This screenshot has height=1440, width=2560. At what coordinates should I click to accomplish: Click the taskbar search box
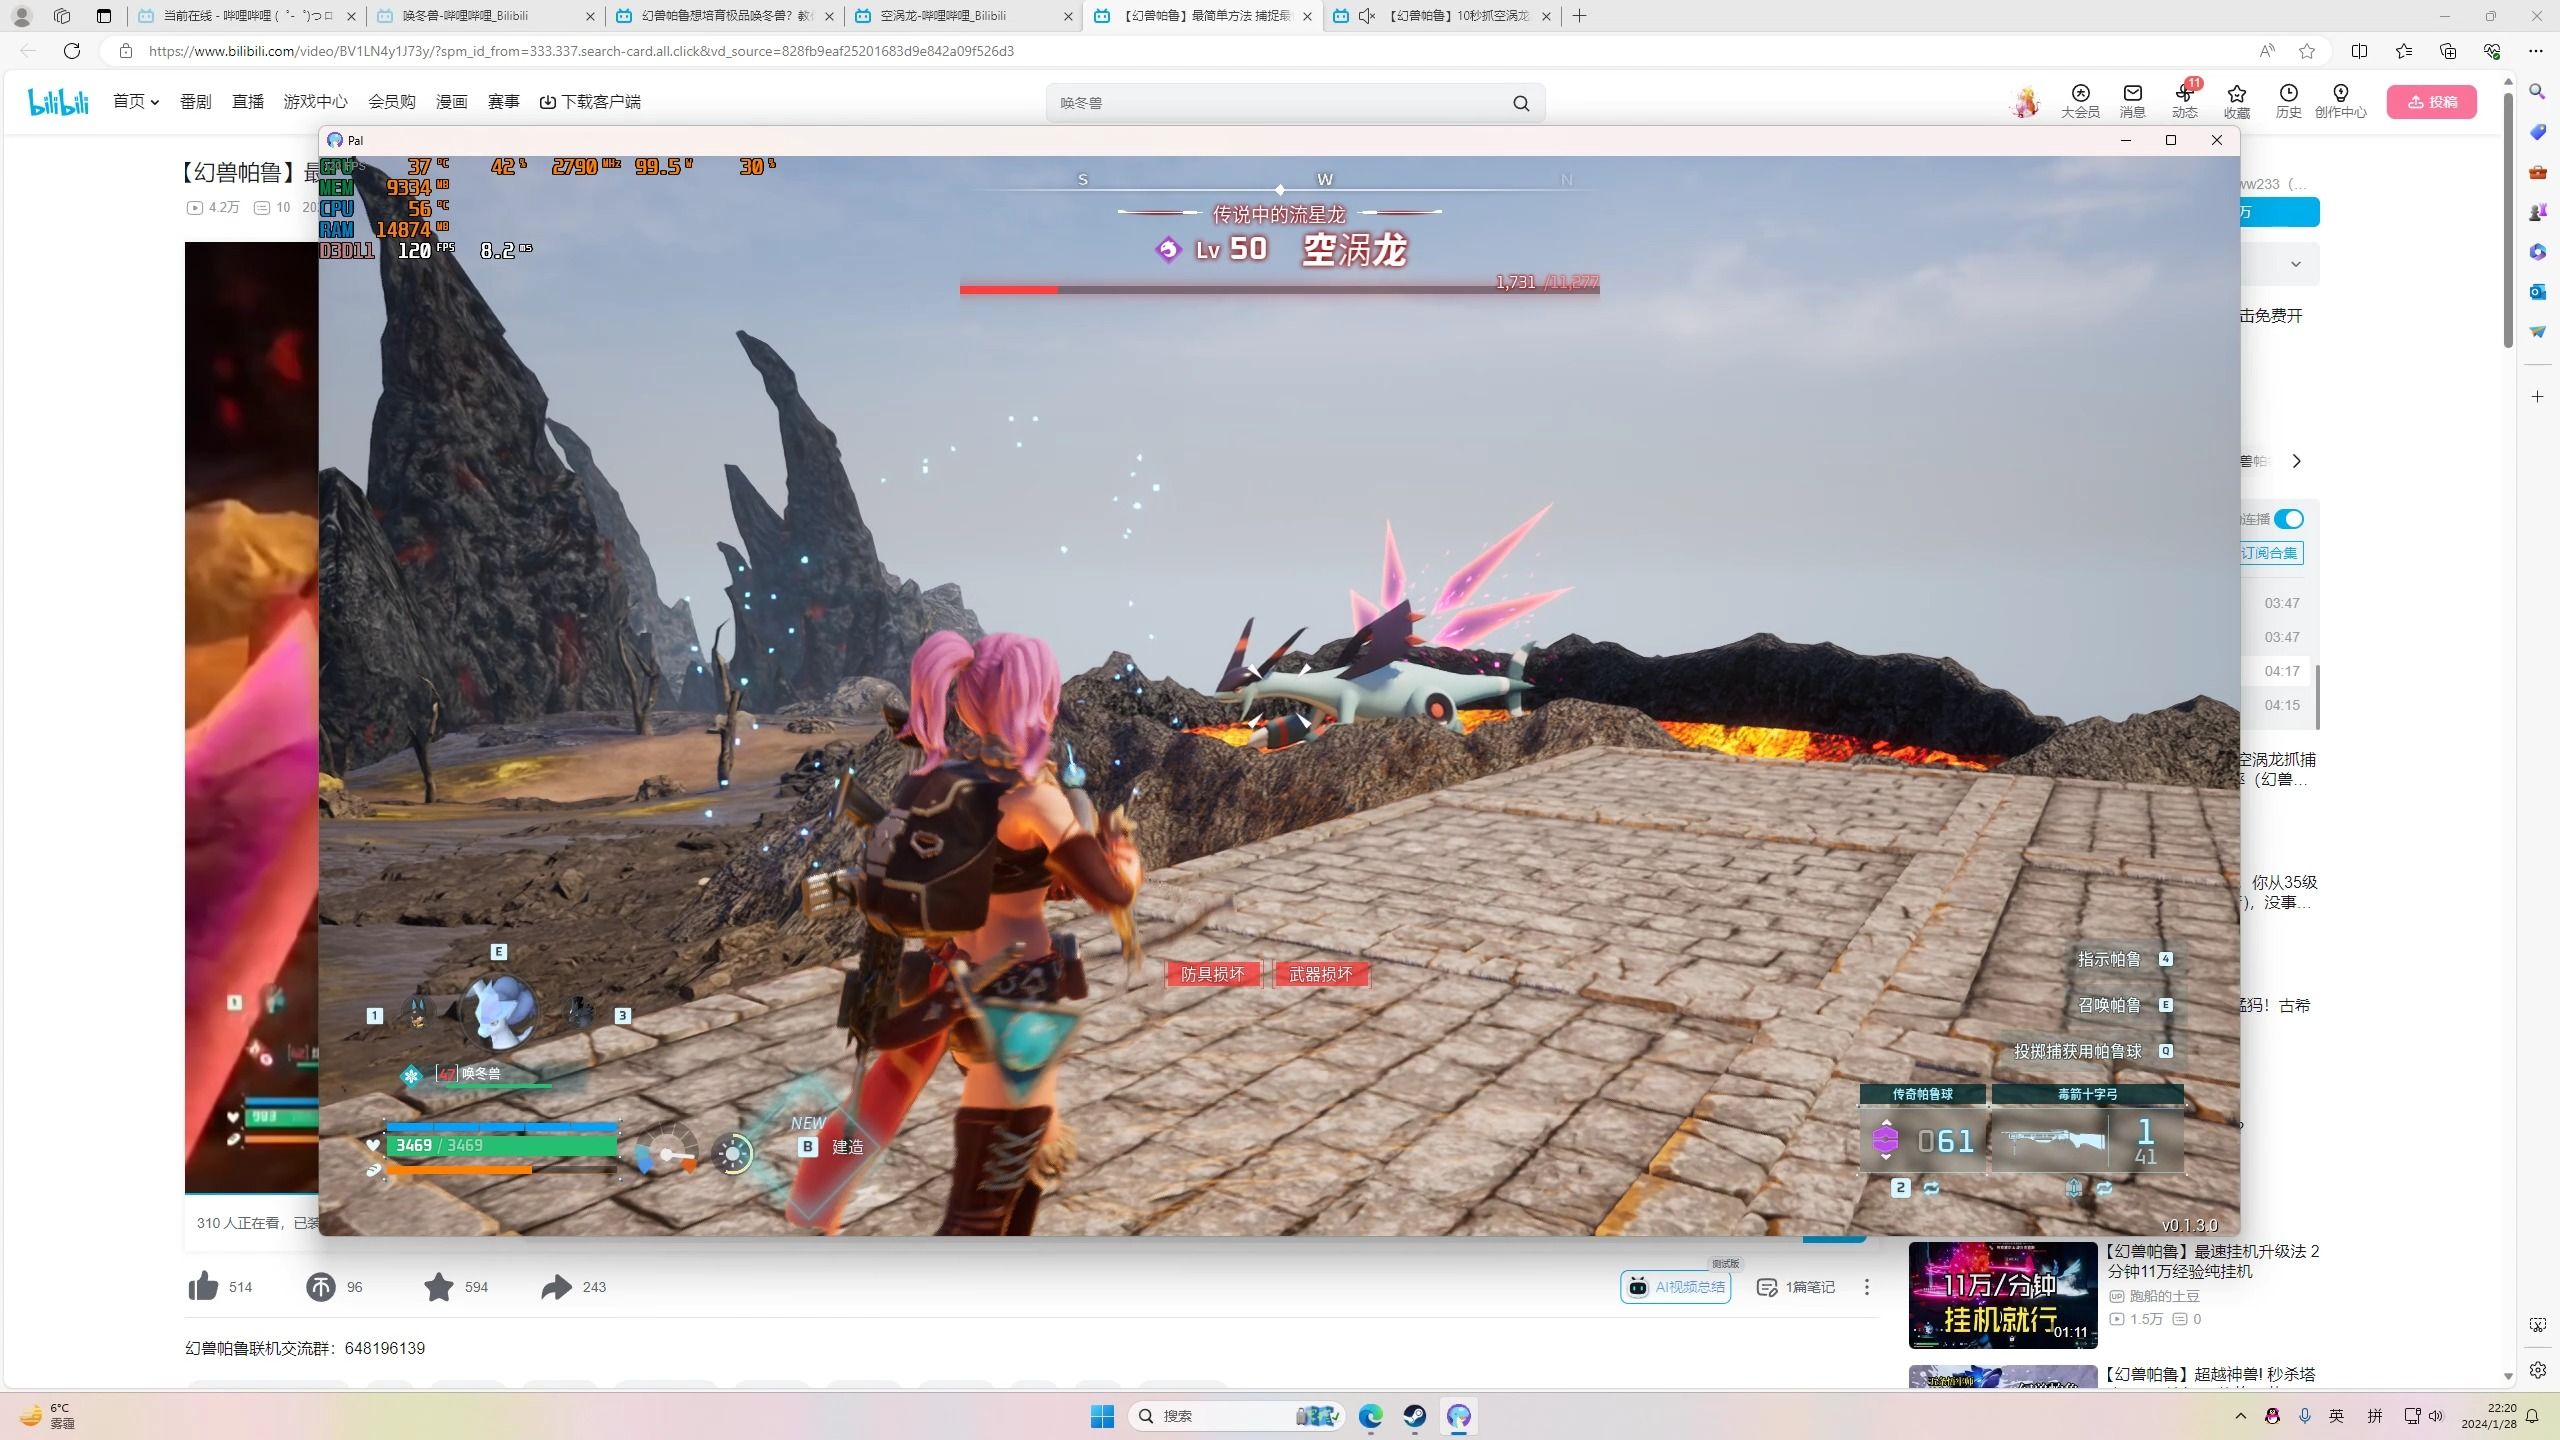1236,1416
